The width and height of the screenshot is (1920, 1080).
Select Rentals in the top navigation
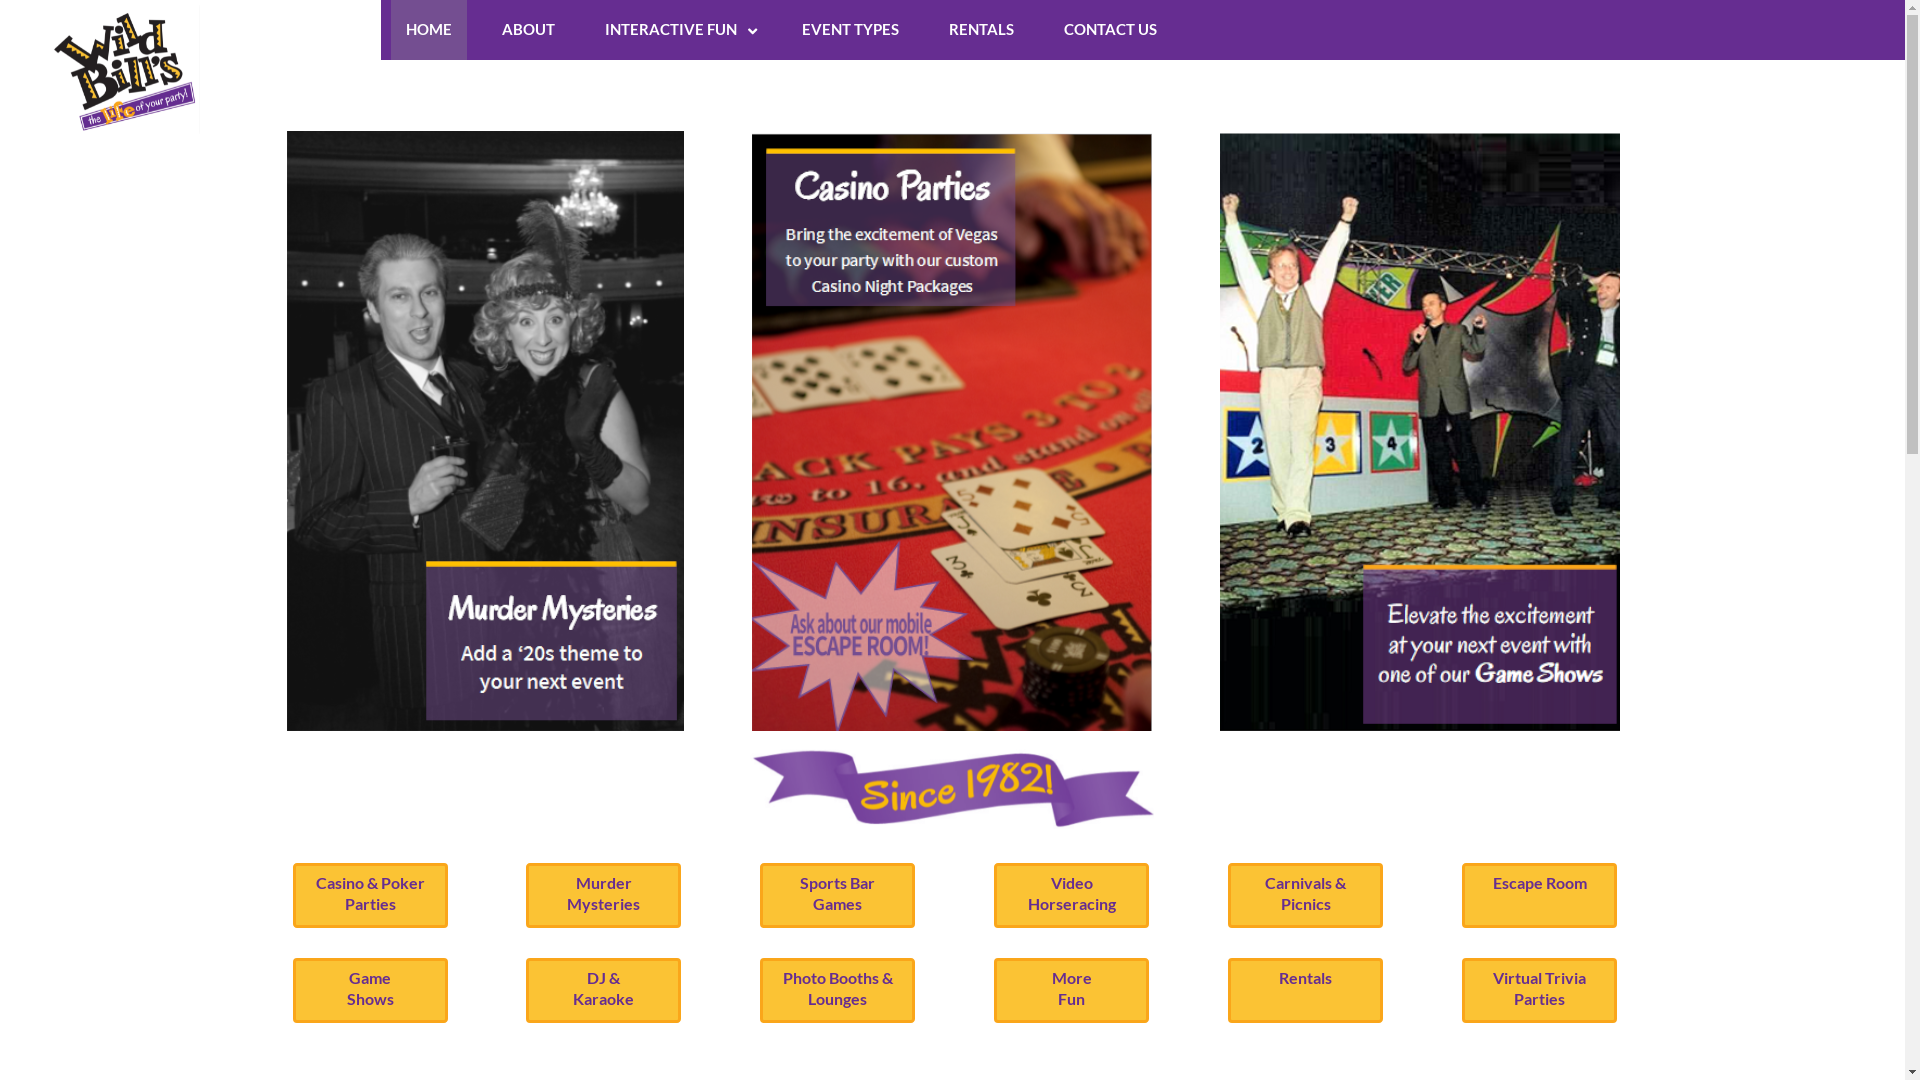[x=981, y=30]
